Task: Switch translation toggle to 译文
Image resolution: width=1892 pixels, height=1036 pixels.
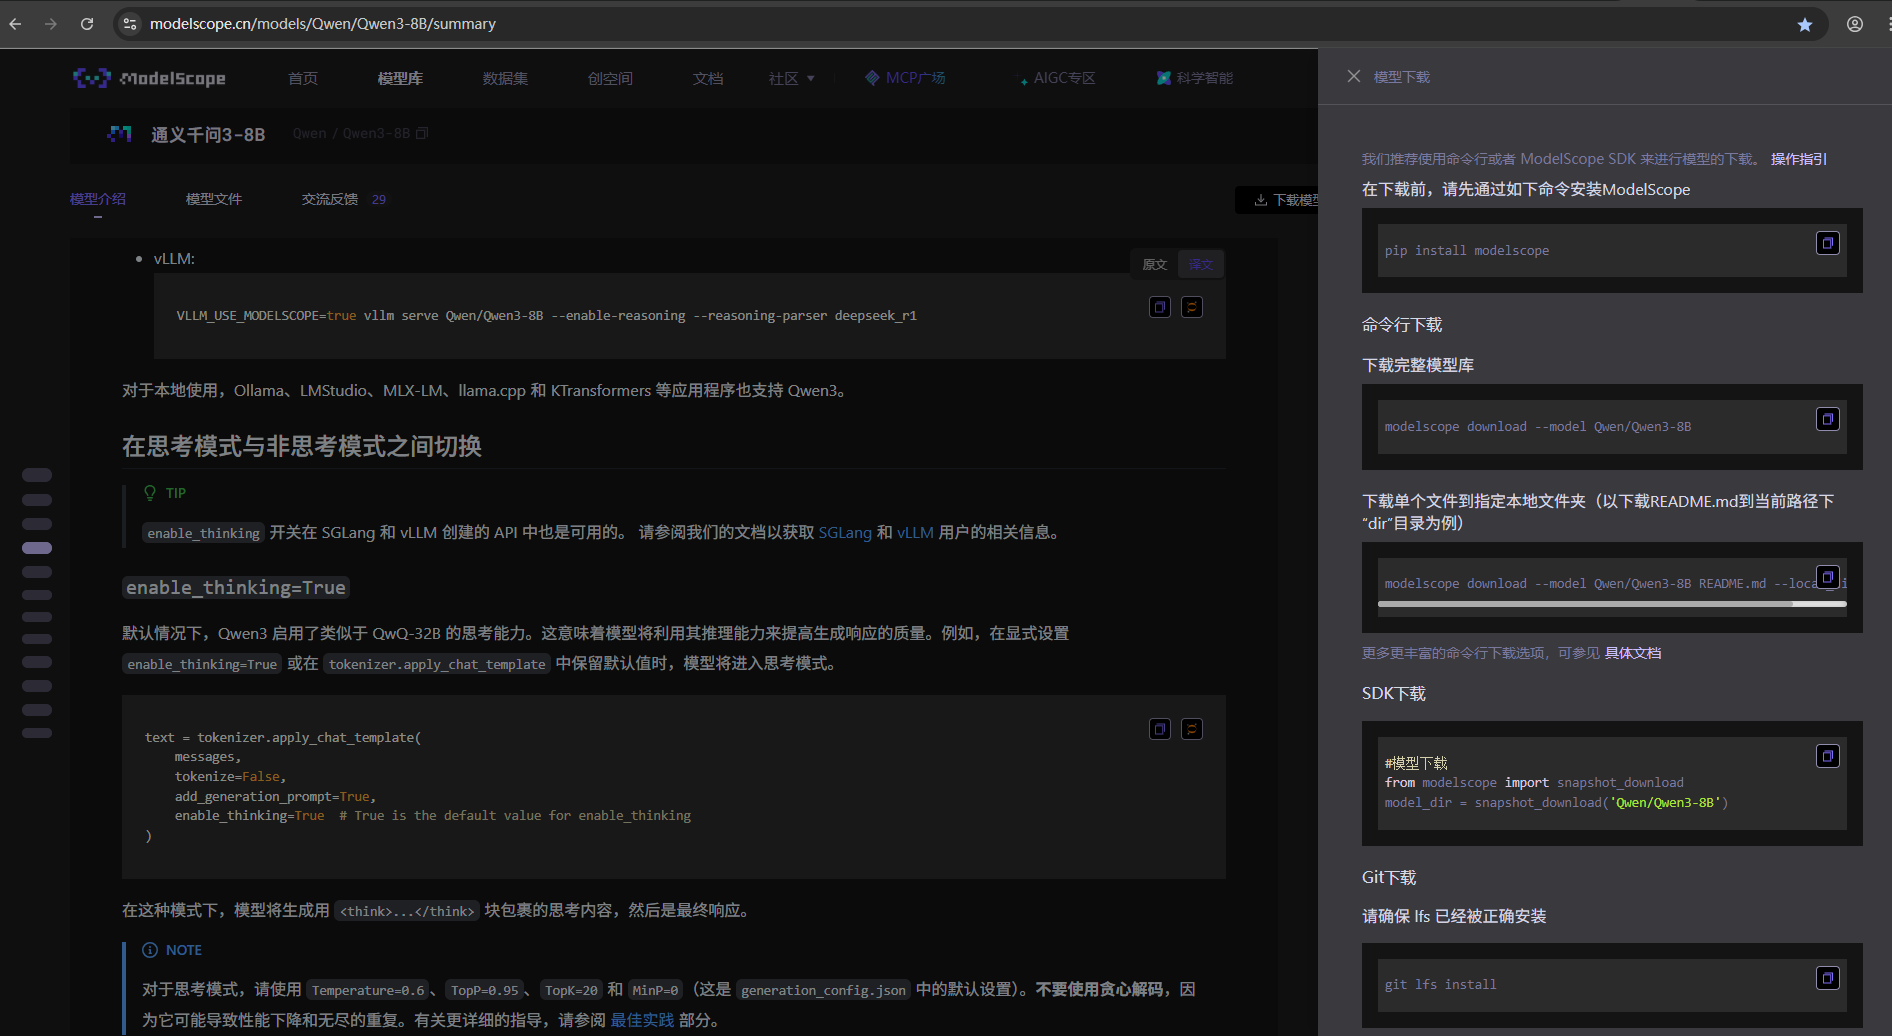Action: [1201, 264]
